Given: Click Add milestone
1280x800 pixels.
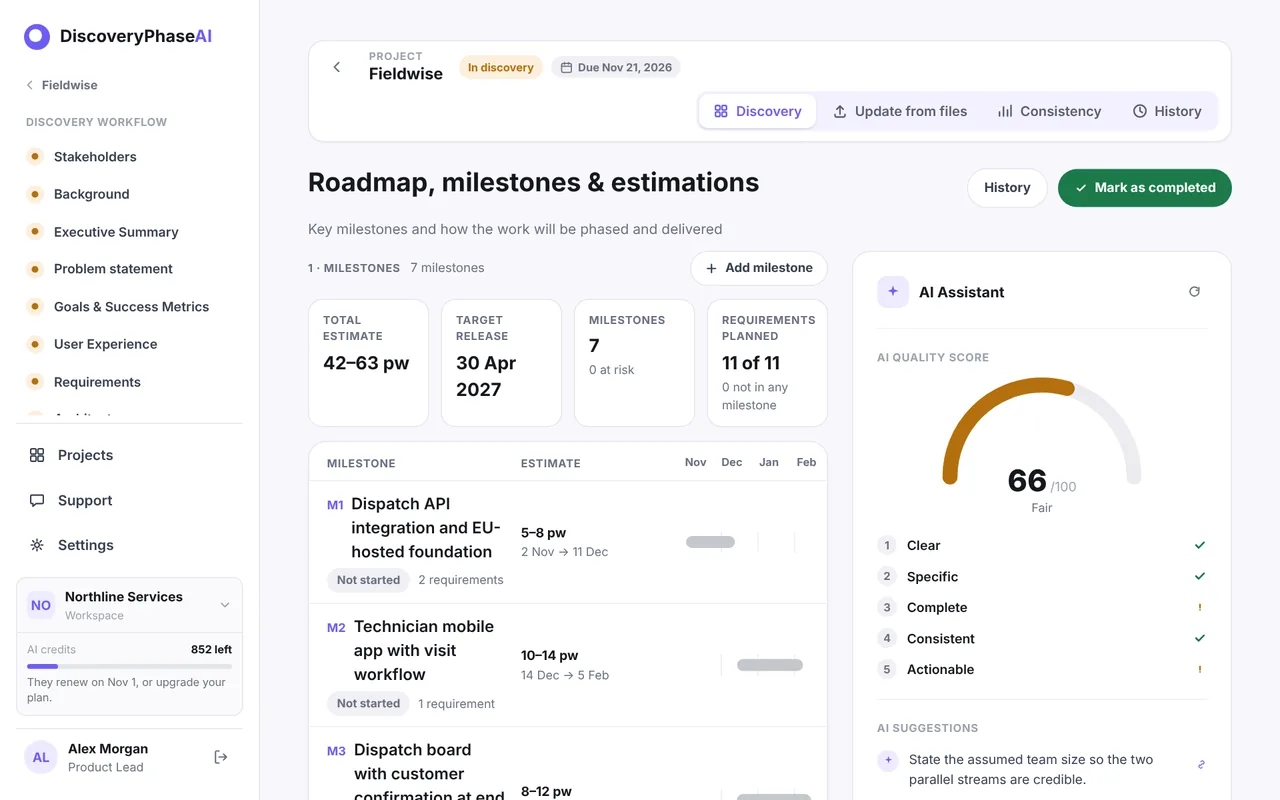Looking at the screenshot, I should pos(759,268).
